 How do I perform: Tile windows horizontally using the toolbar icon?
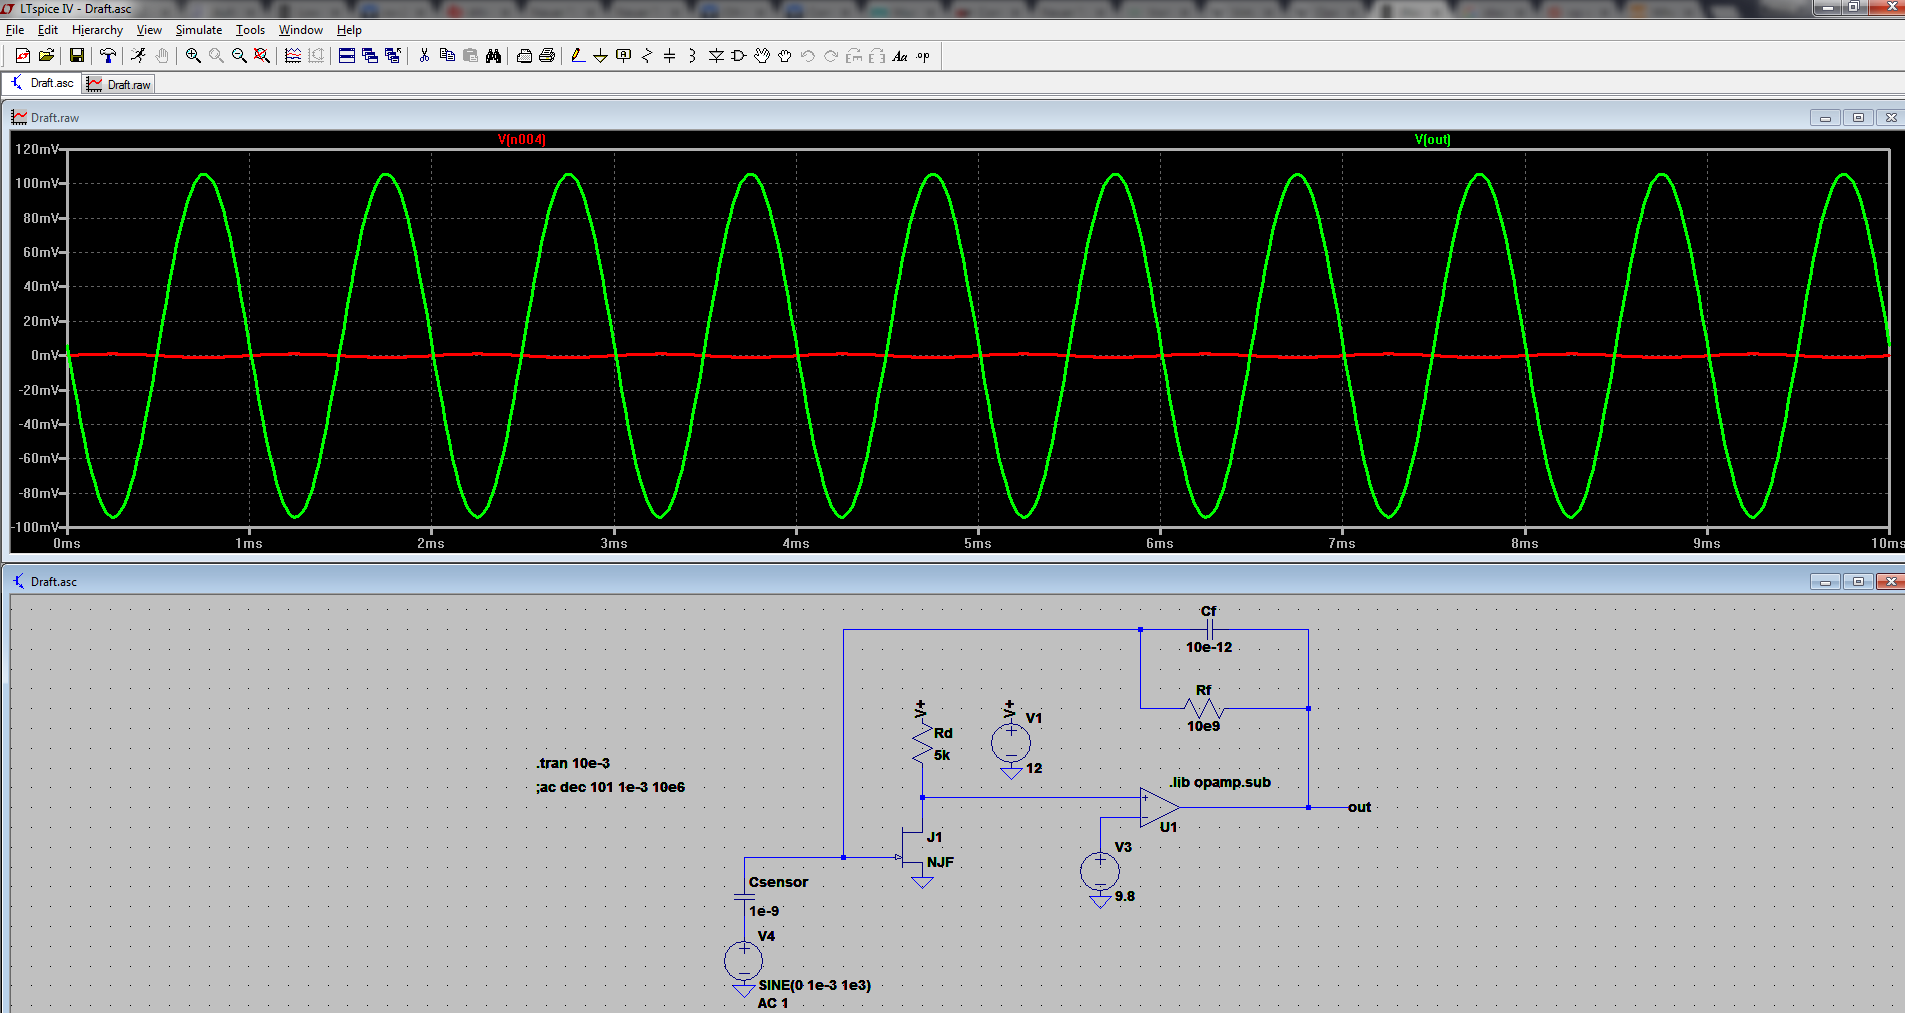[347, 56]
